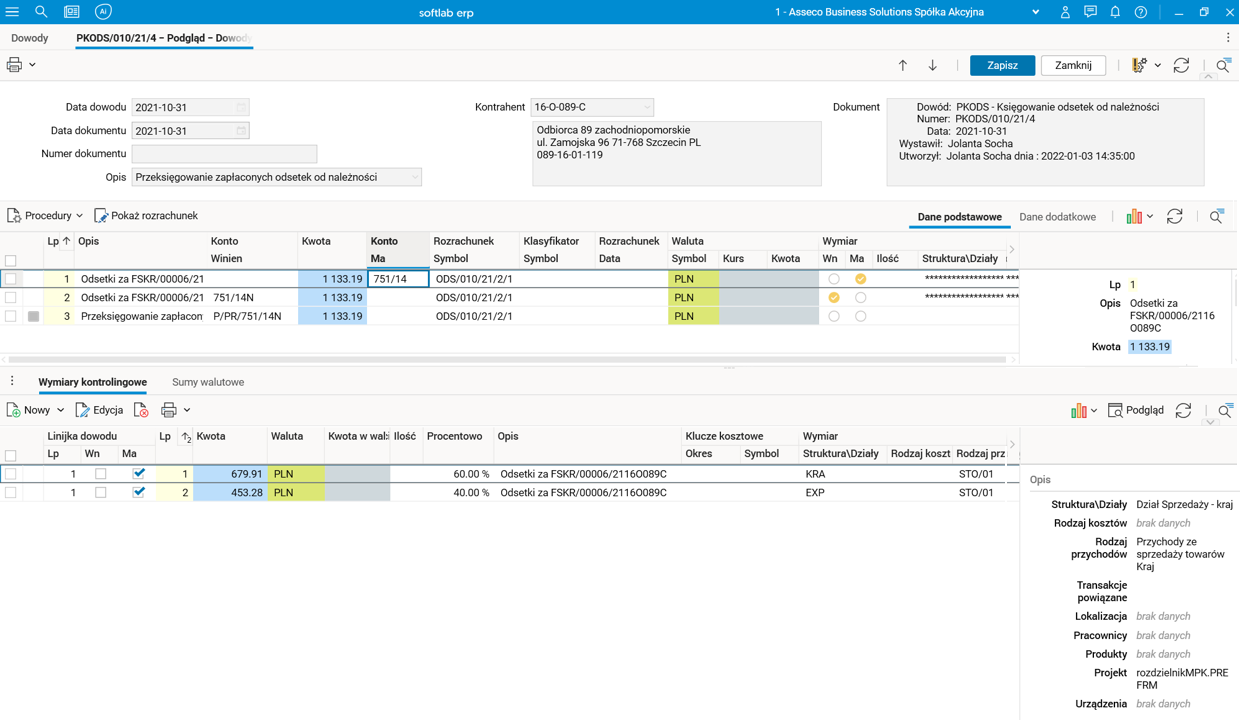Refresh the dimensions grid
This screenshot has height=720, width=1240.
(x=1184, y=410)
